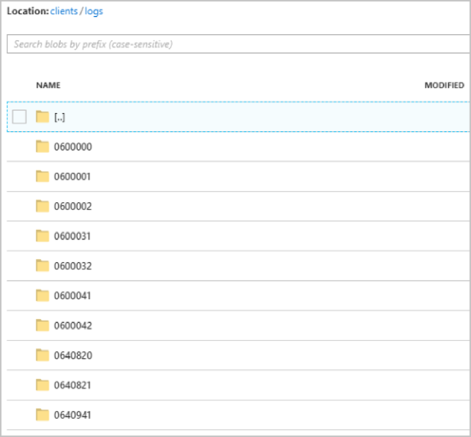This screenshot has height=437, width=471.
Task: Click the folder icon next to 0600032
Action: point(42,266)
